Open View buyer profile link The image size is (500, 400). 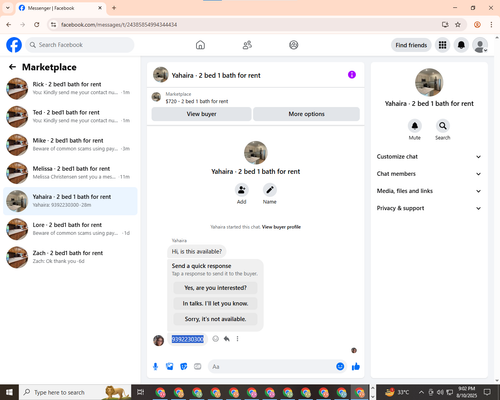coord(281,227)
